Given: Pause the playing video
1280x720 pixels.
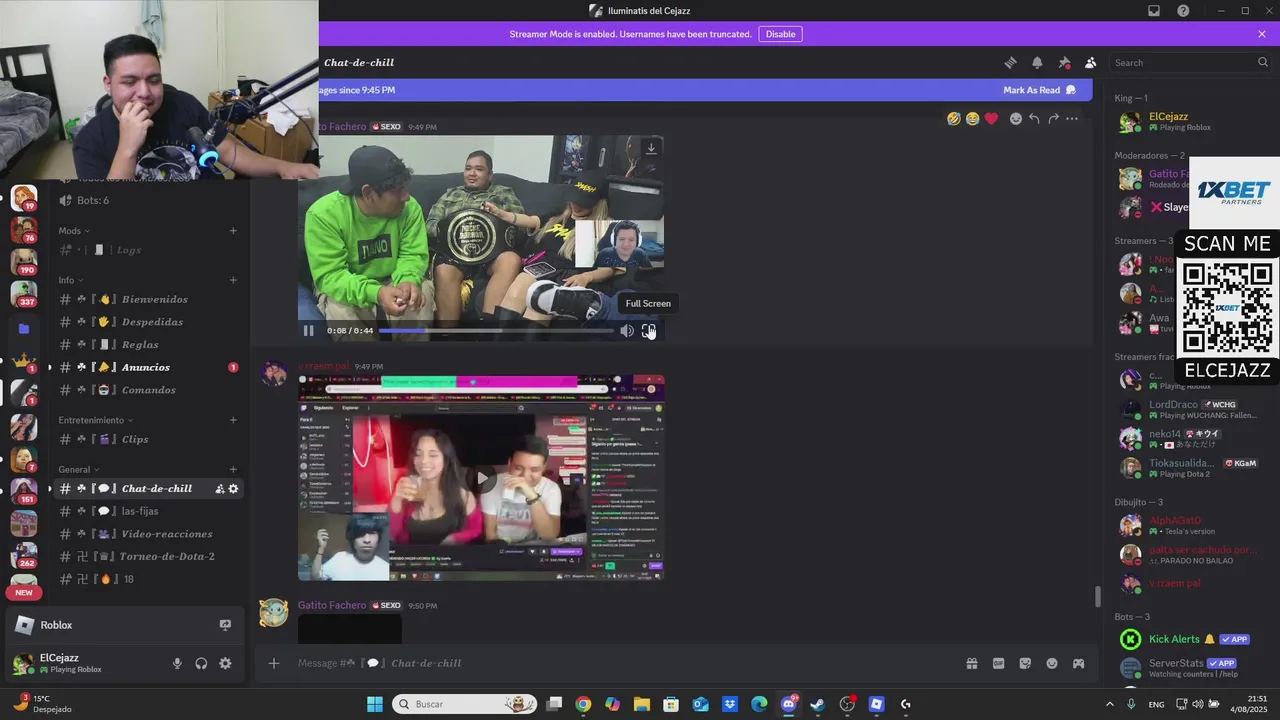Looking at the screenshot, I should tap(309, 331).
